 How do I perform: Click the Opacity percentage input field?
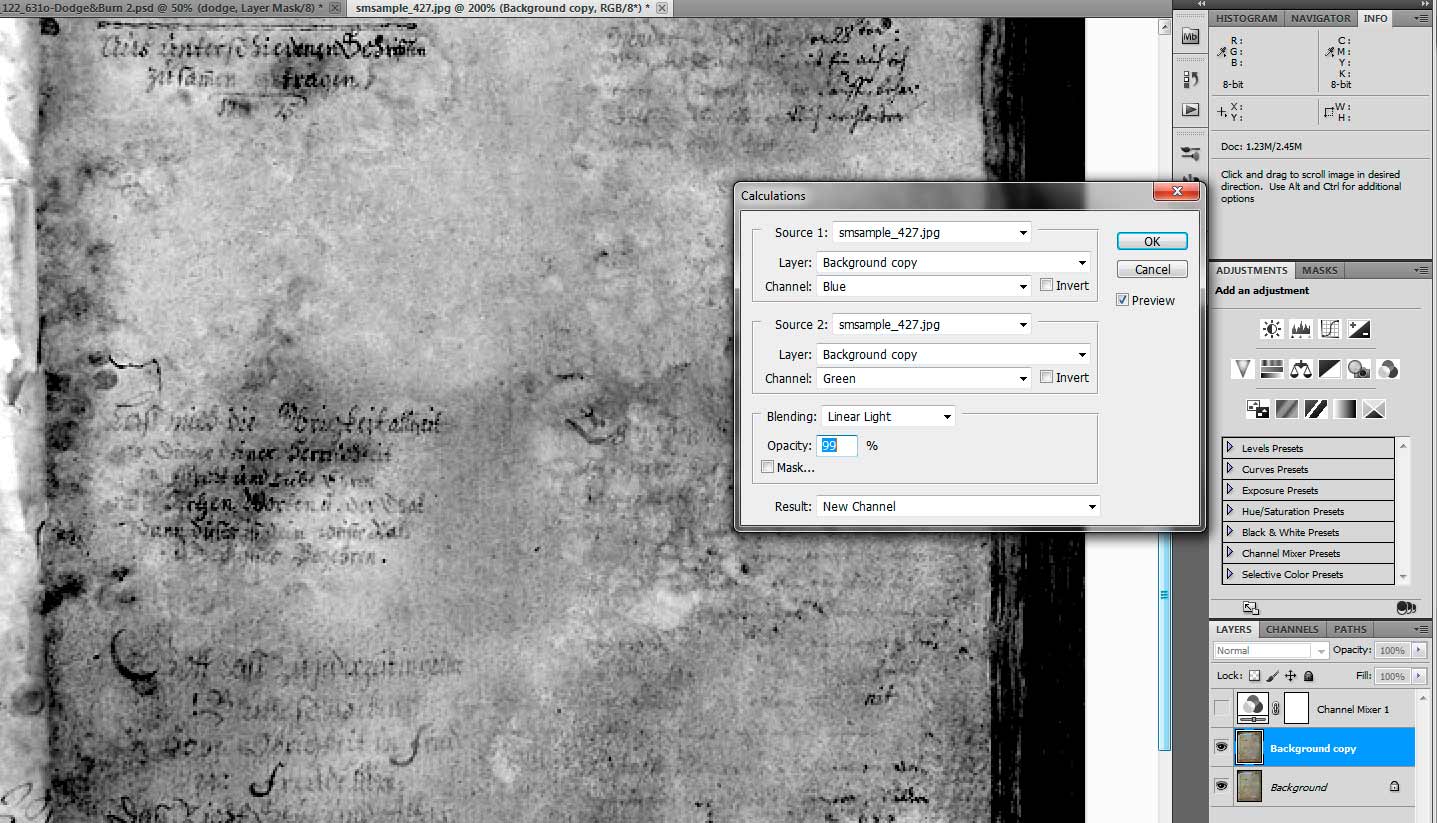pos(838,446)
